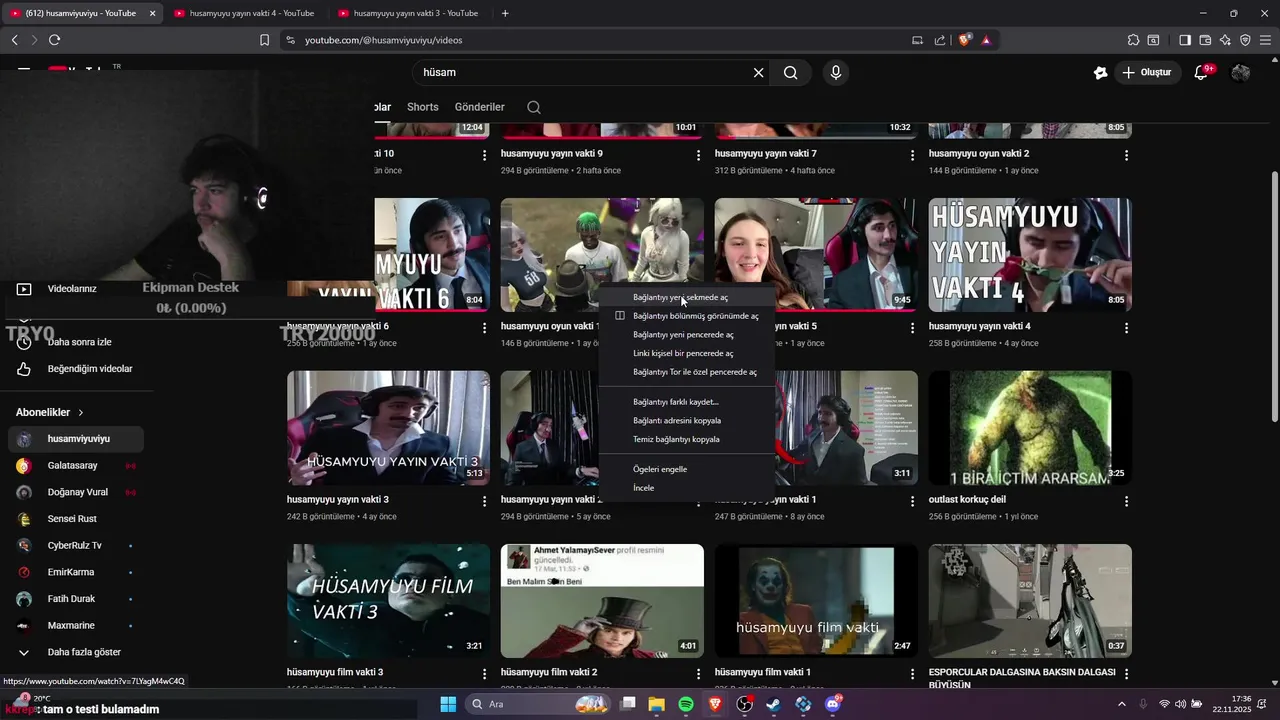Open a new browser tab

505,13
